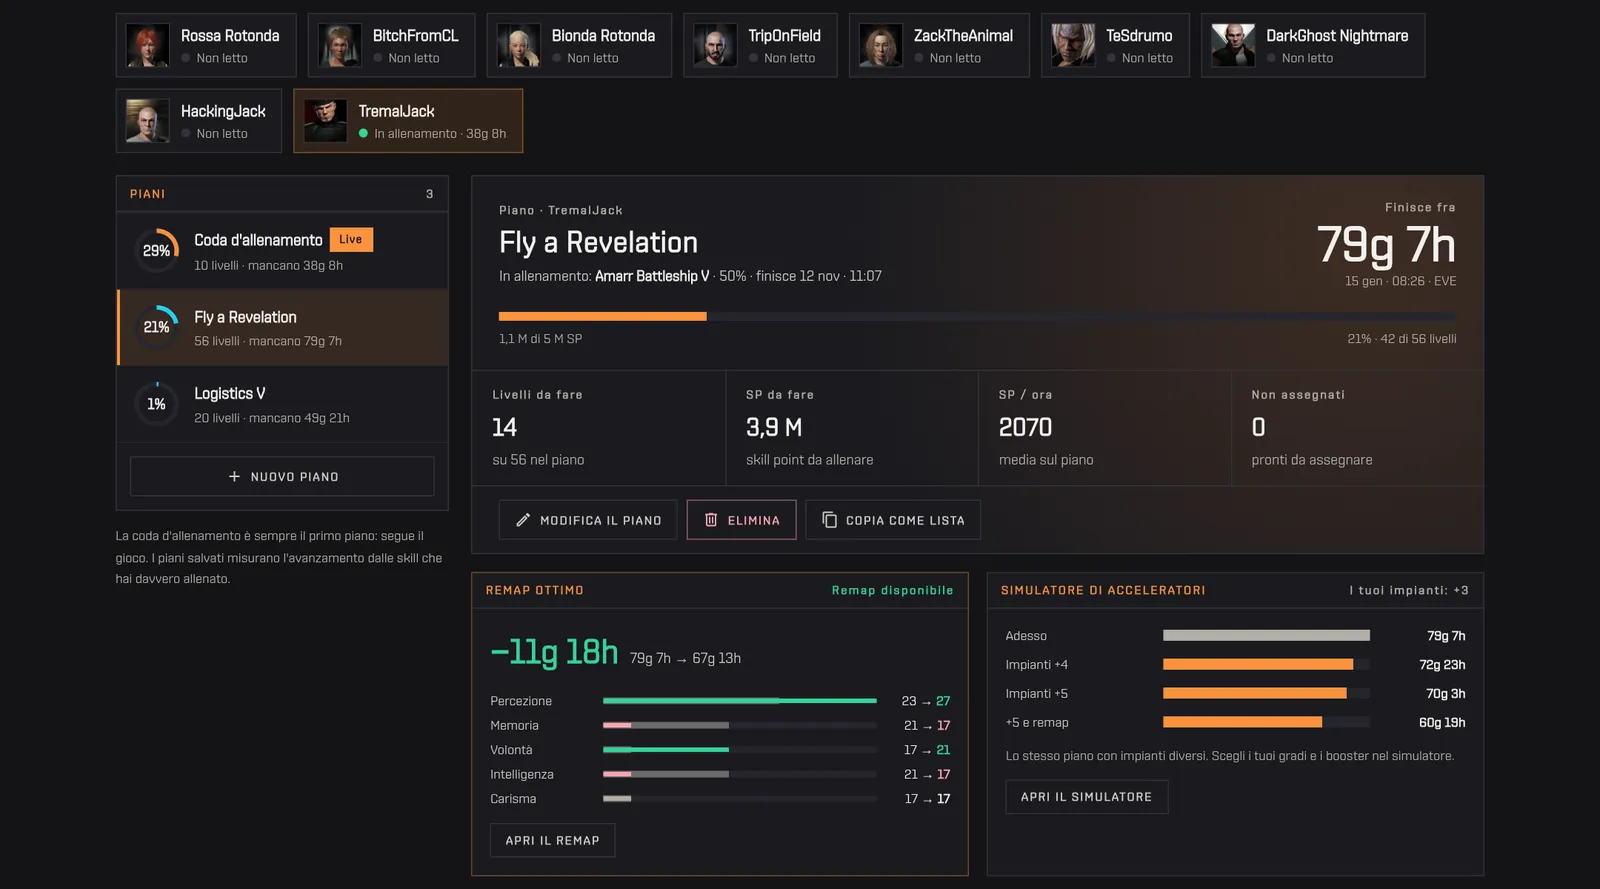Click the Percezione attribute bar
This screenshot has height=889, width=1600.
(x=740, y=701)
